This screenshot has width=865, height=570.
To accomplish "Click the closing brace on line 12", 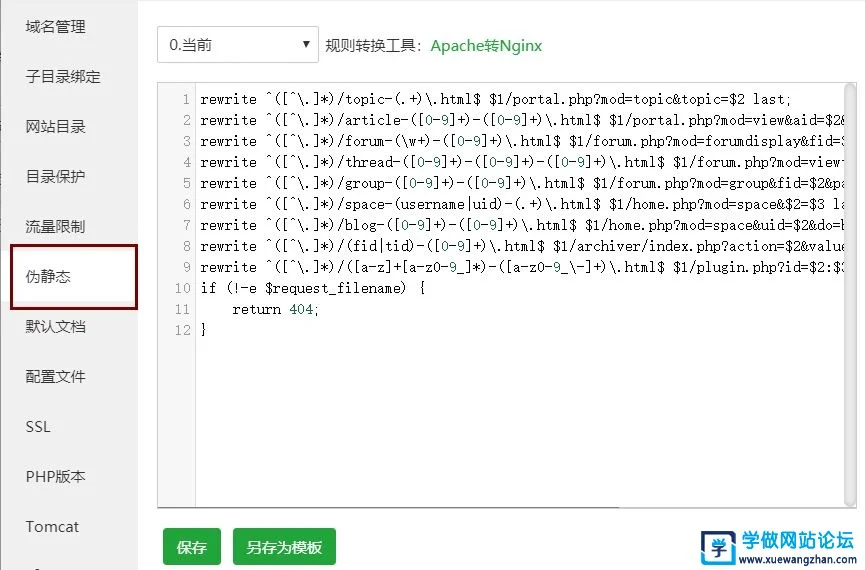I will click(204, 330).
